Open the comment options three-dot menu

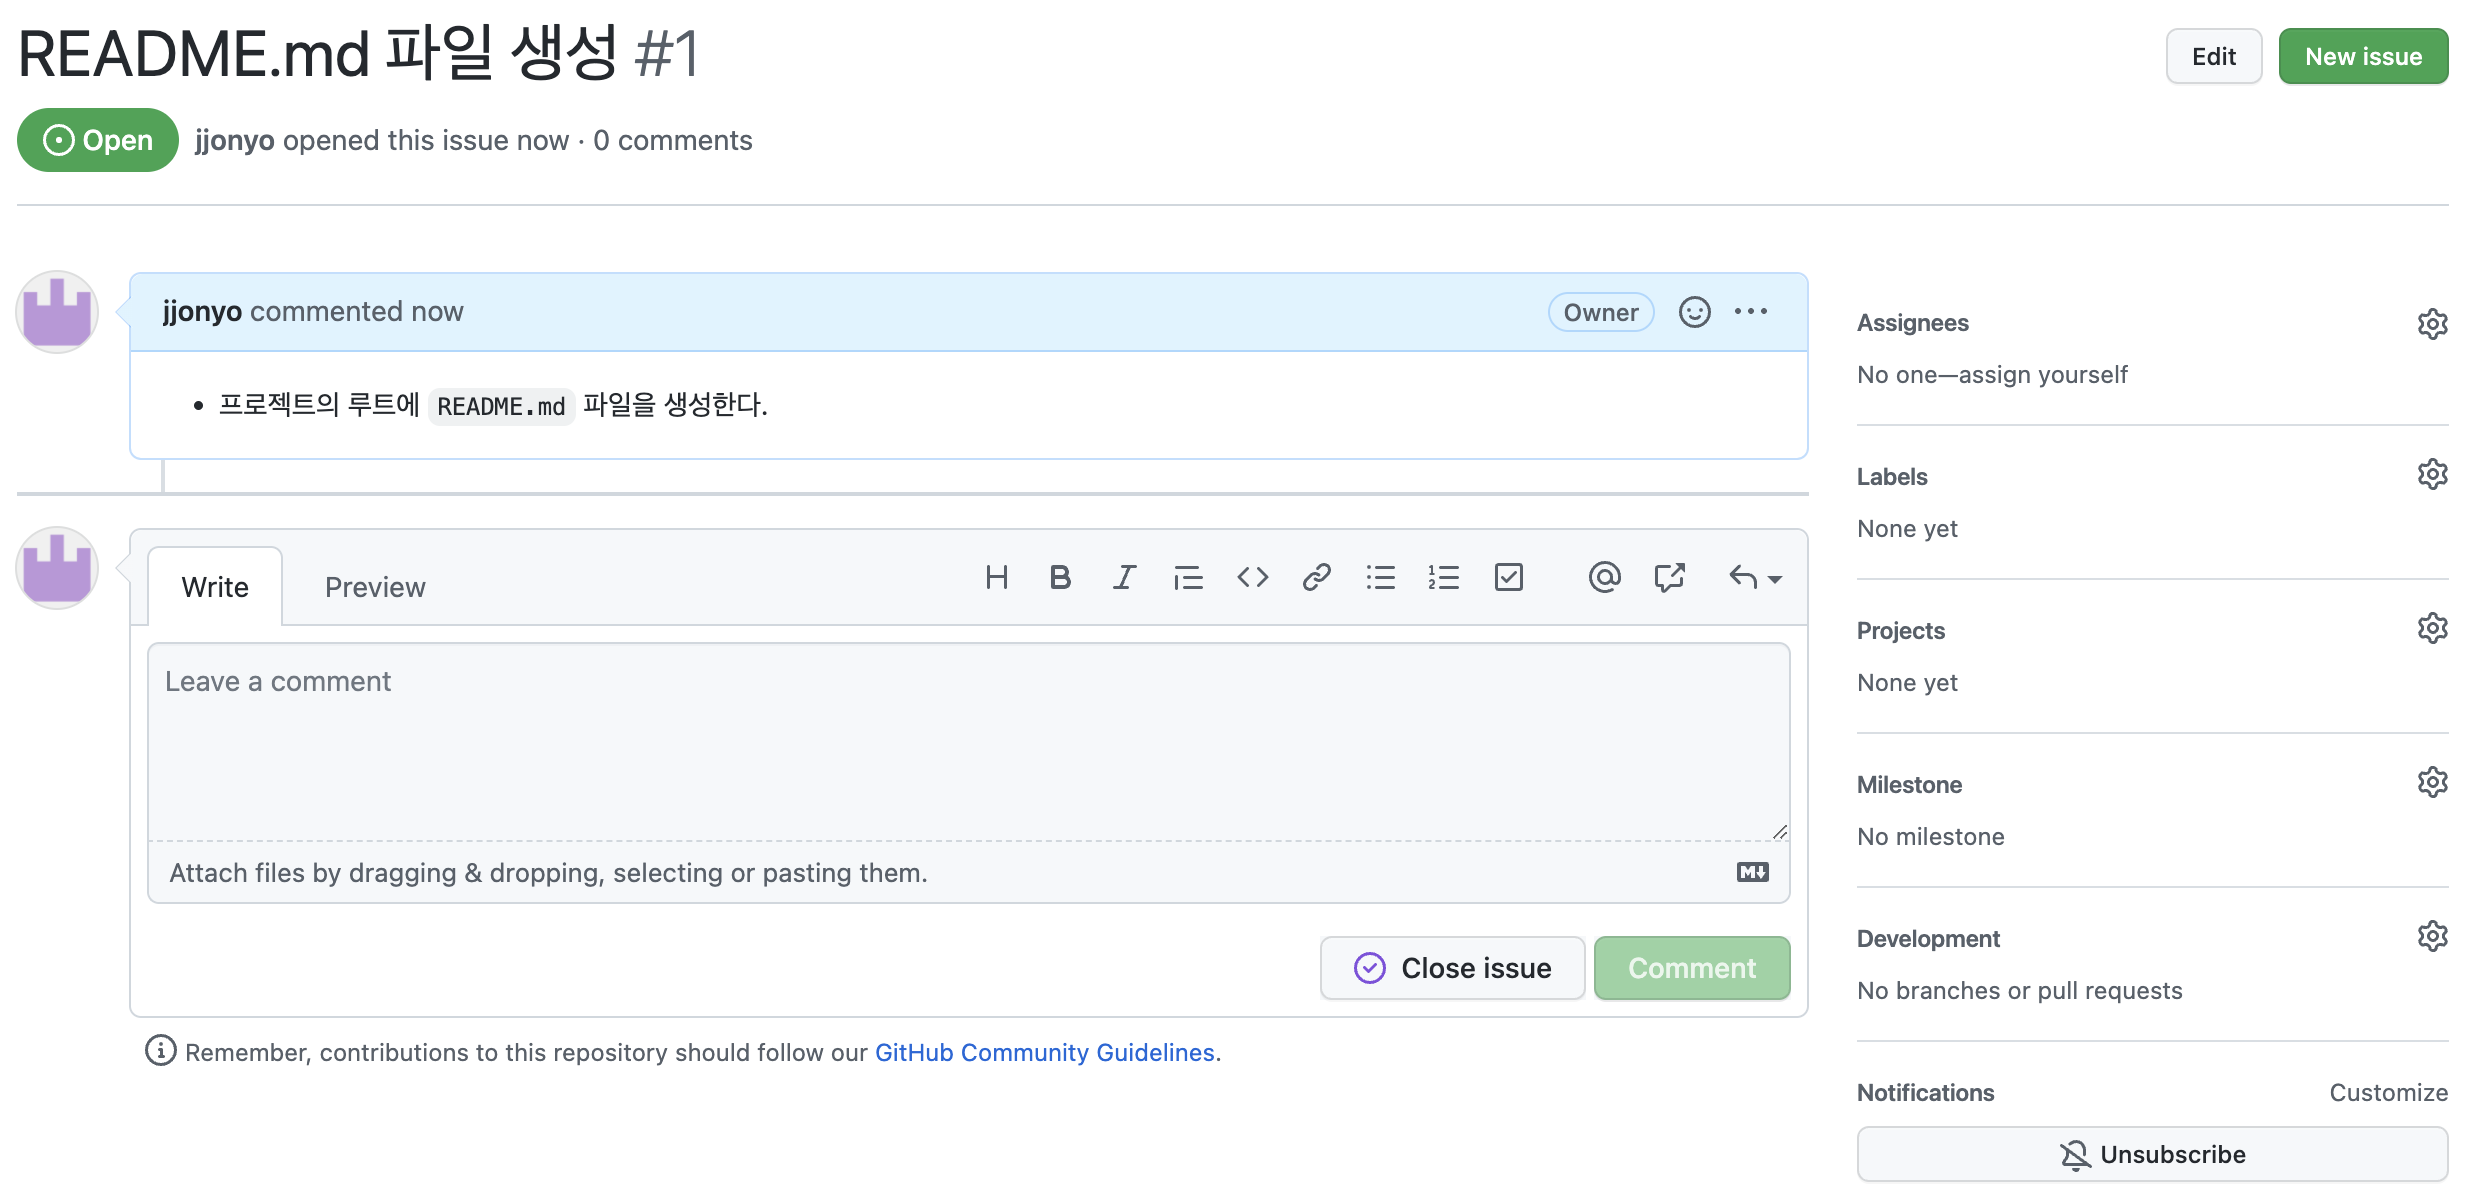click(x=1751, y=312)
